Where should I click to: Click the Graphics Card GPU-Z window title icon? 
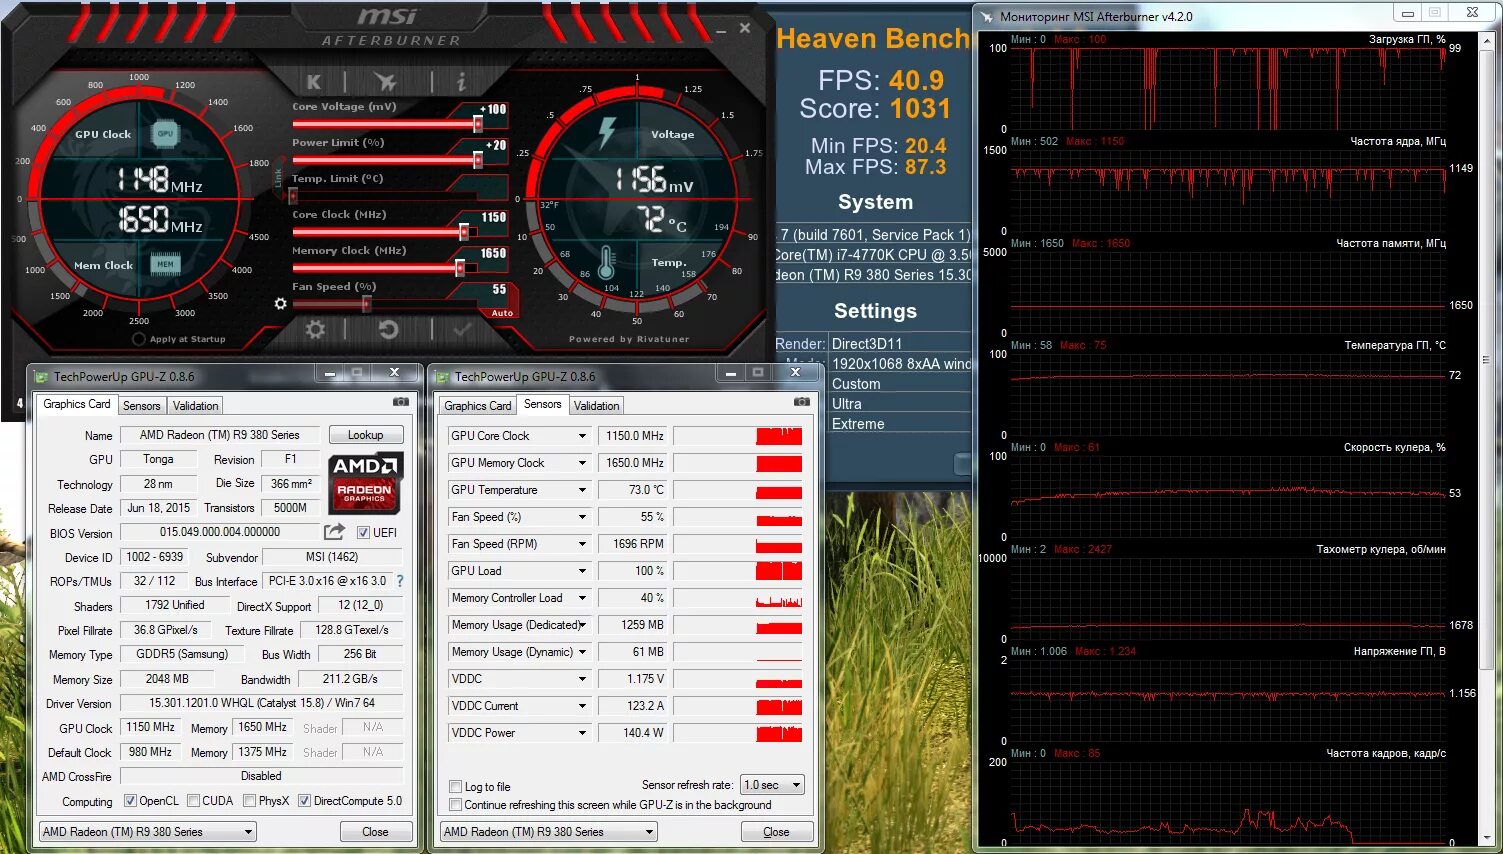[x=41, y=377]
